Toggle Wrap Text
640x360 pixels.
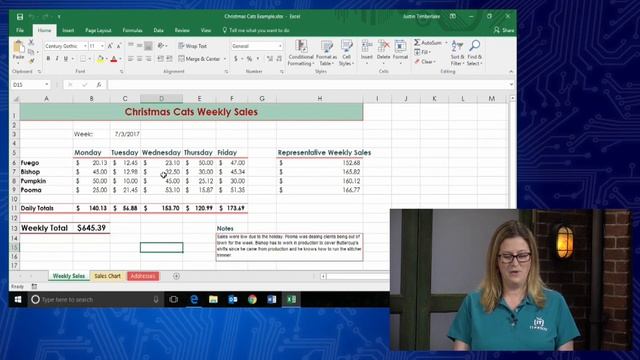coord(193,46)
